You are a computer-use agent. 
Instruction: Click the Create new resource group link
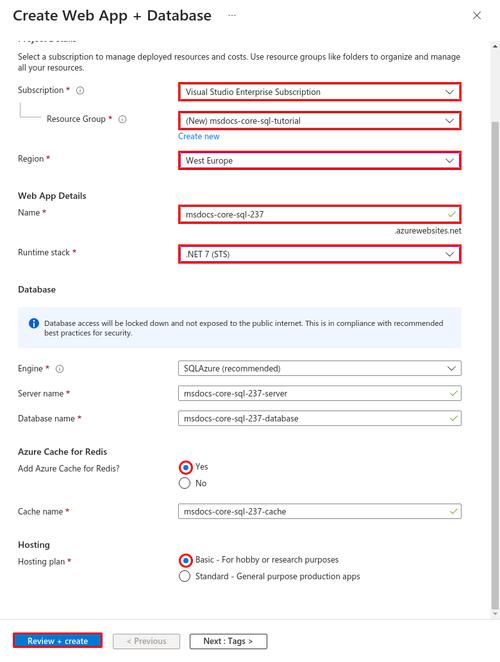coord(198,136)
